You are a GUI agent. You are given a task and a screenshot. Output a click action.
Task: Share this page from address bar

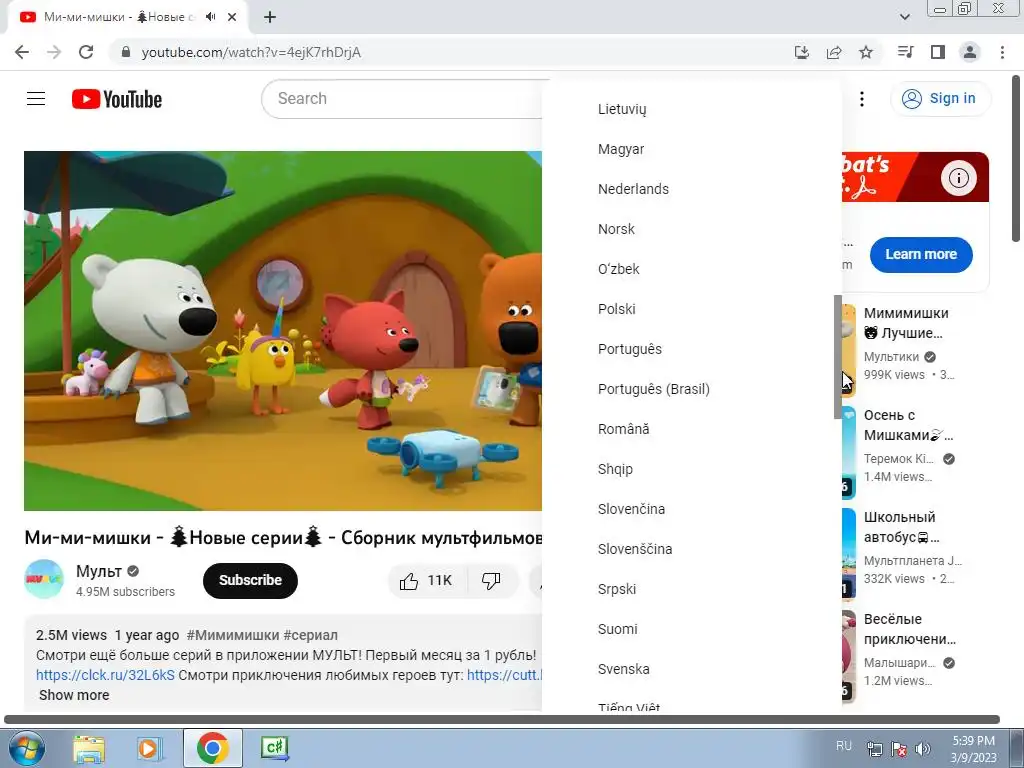[x=834, y=52]
